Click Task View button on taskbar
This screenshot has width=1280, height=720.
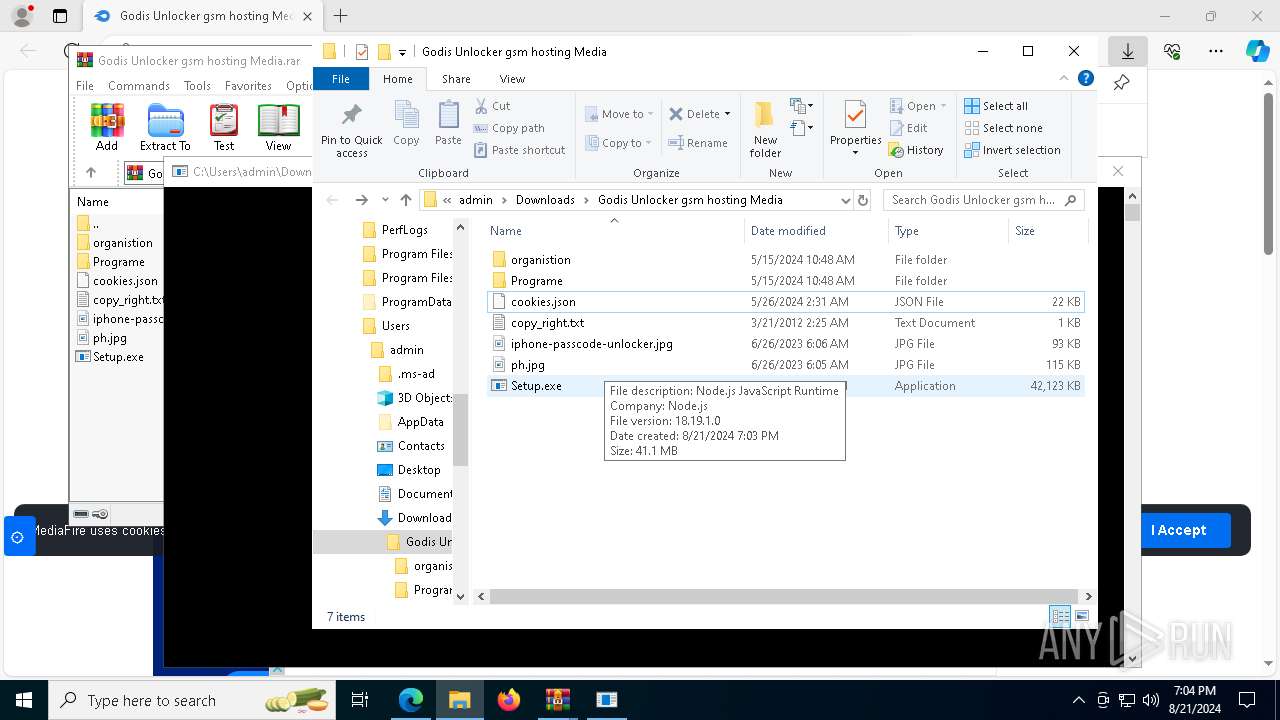(360, 700)
